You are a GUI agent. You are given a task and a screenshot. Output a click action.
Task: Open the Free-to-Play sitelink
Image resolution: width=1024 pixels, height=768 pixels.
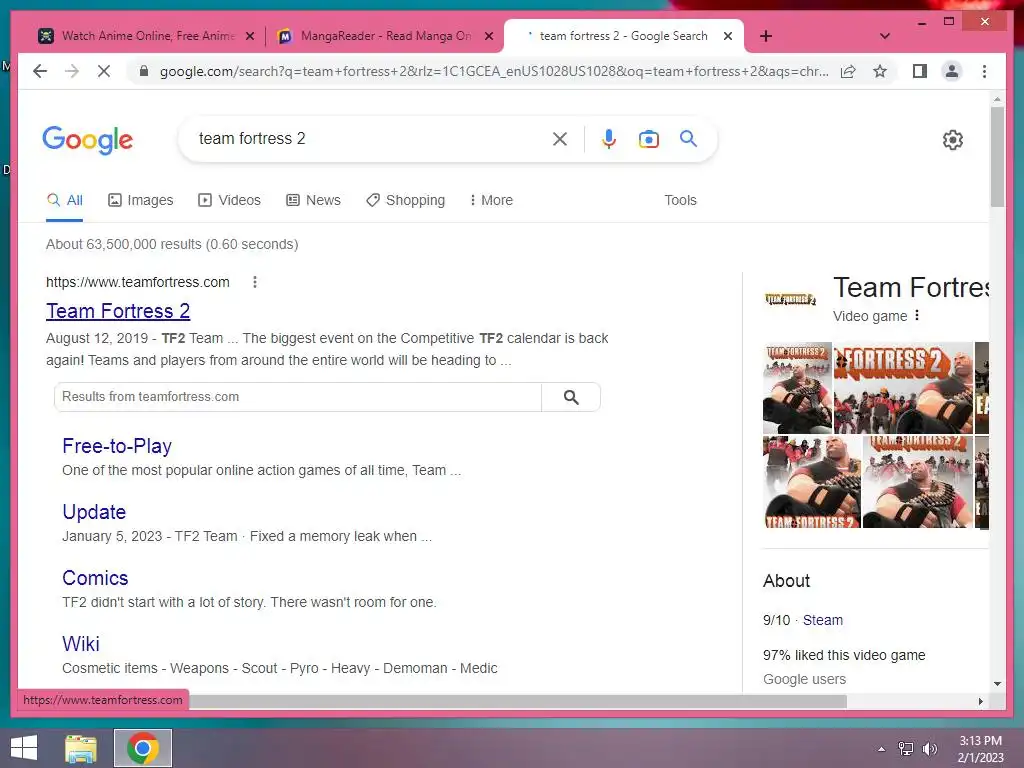pyautogui.click(x=117, y=446)
